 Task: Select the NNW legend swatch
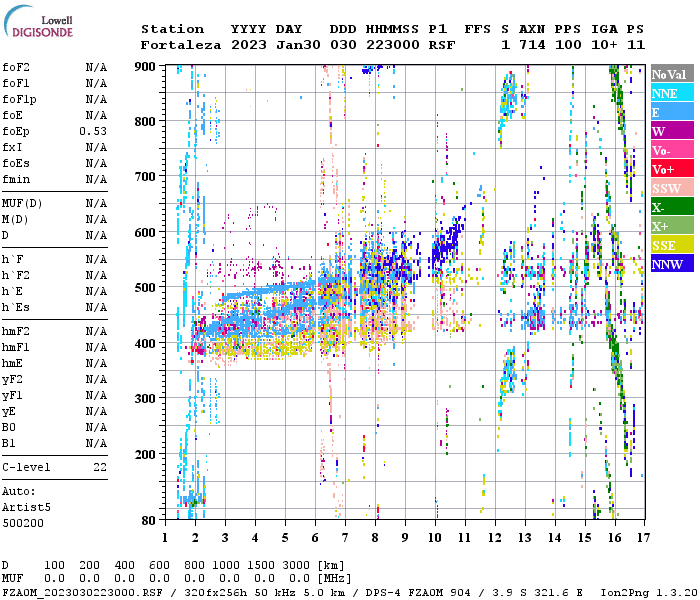672,264
